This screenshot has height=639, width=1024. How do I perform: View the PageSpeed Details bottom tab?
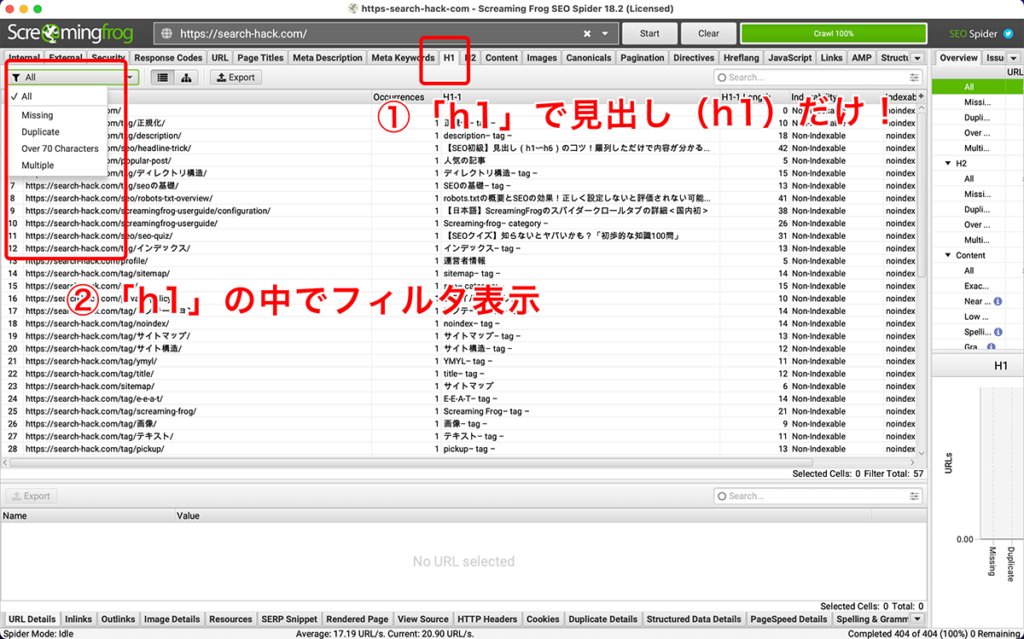[789, 619]
